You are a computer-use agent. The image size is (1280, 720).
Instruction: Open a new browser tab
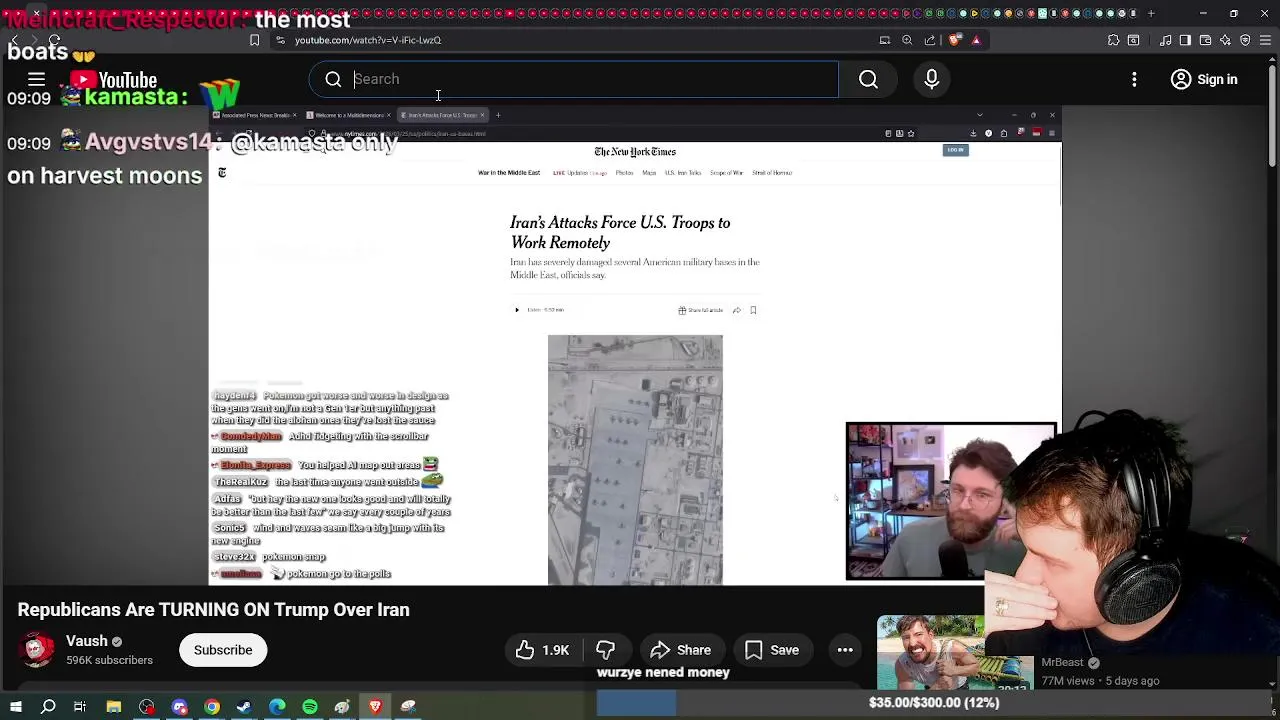point(1151,14)
